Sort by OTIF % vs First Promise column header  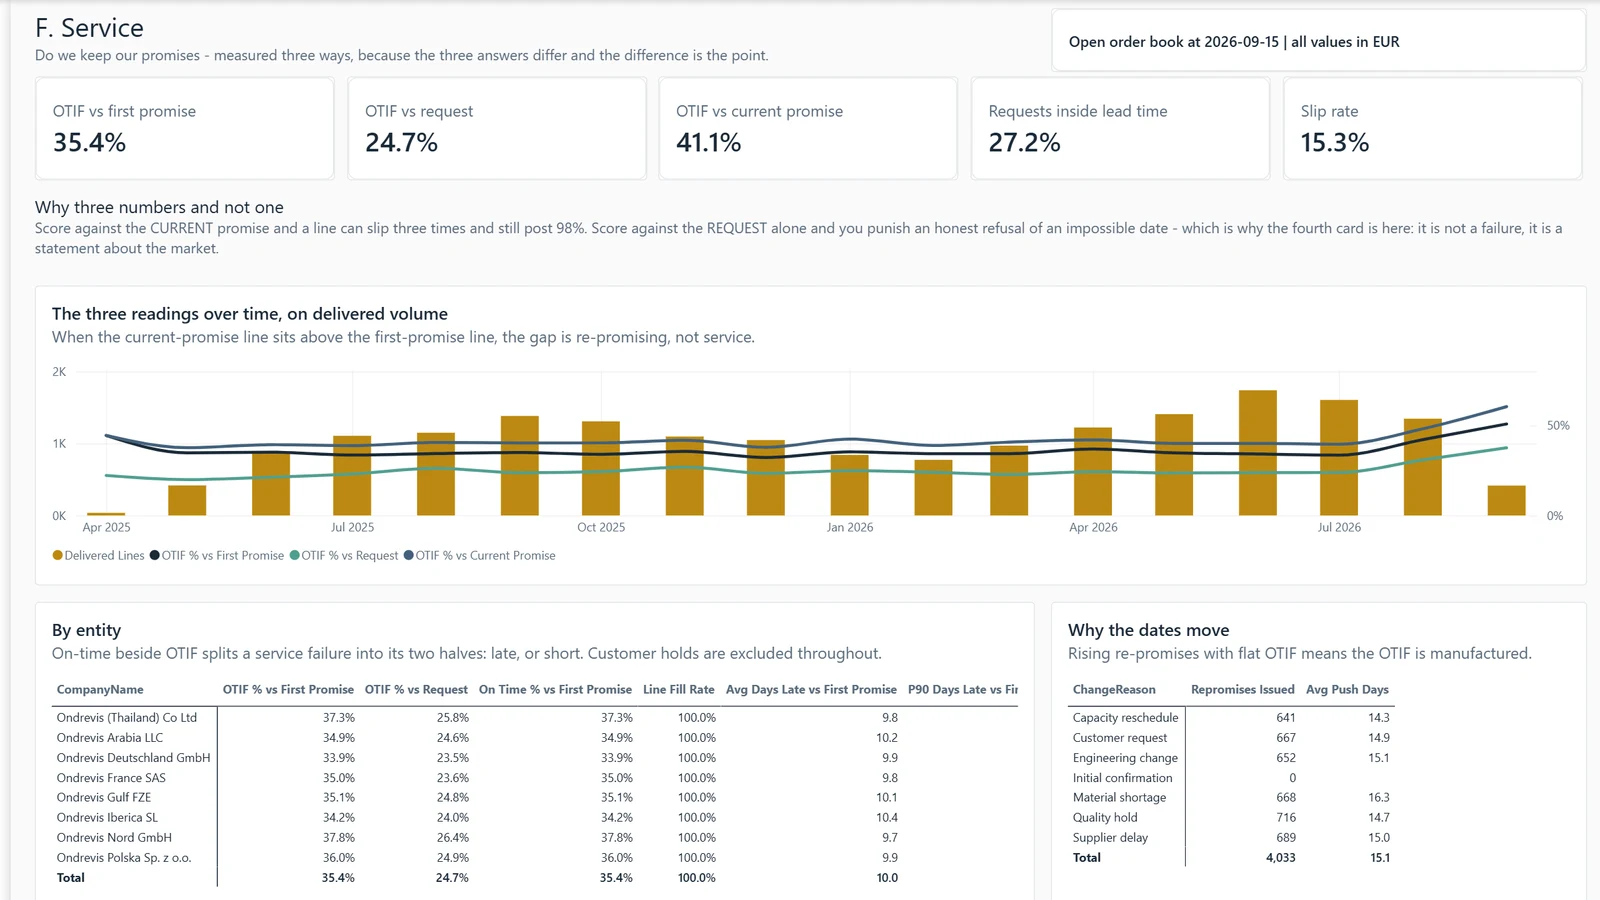click(x=288, y=690)
